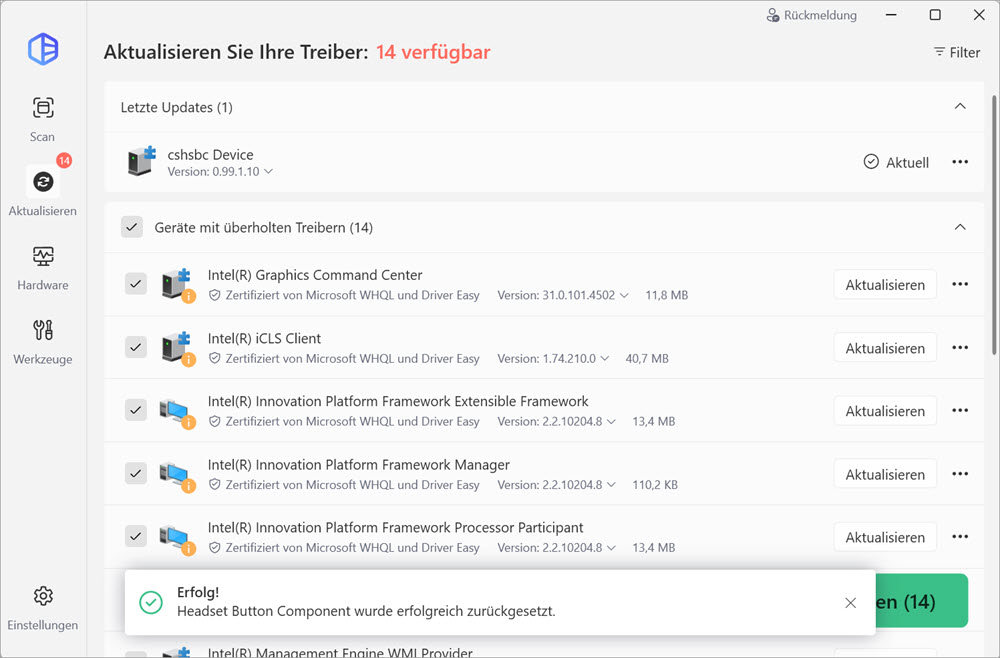Click Intel(R) iCLS Client device icon

[x=177, y=348]
